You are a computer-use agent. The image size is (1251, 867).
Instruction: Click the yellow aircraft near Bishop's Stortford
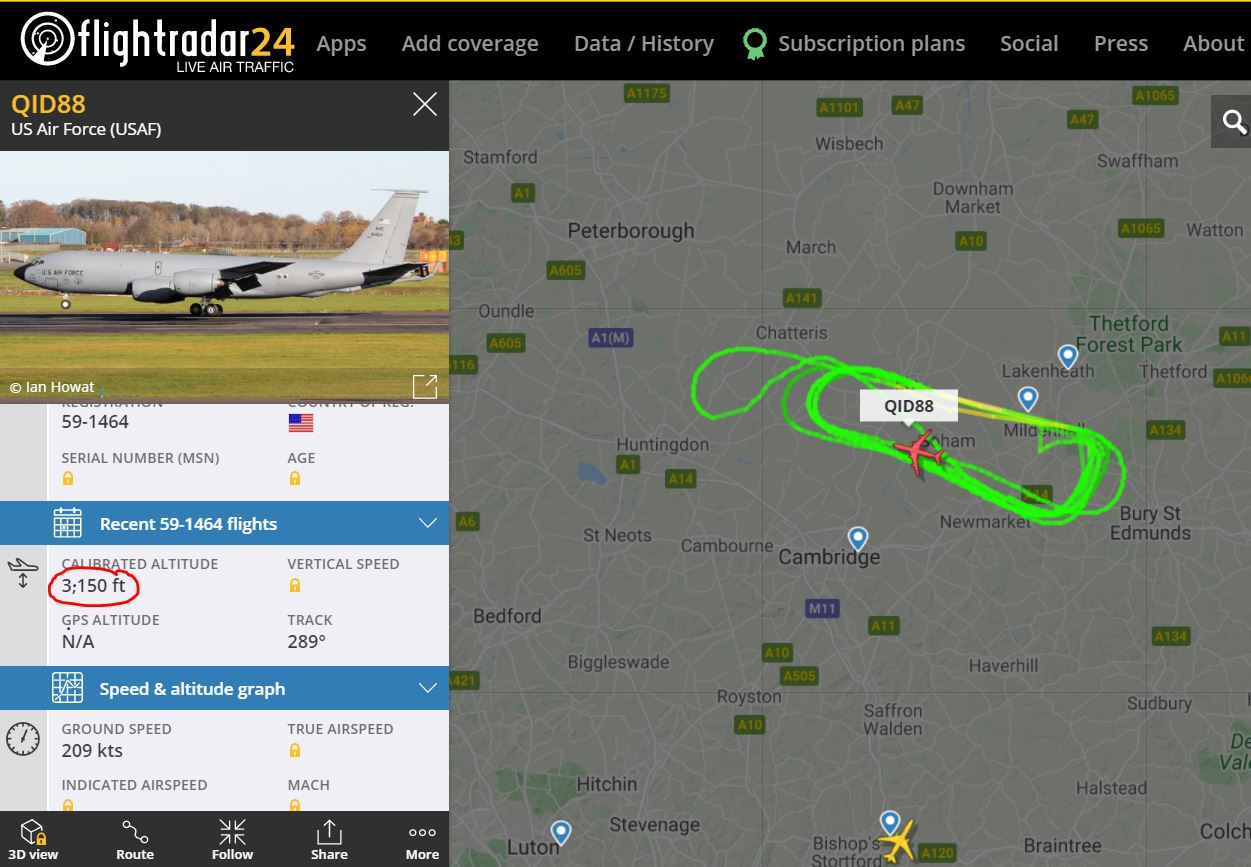point(902,841)
